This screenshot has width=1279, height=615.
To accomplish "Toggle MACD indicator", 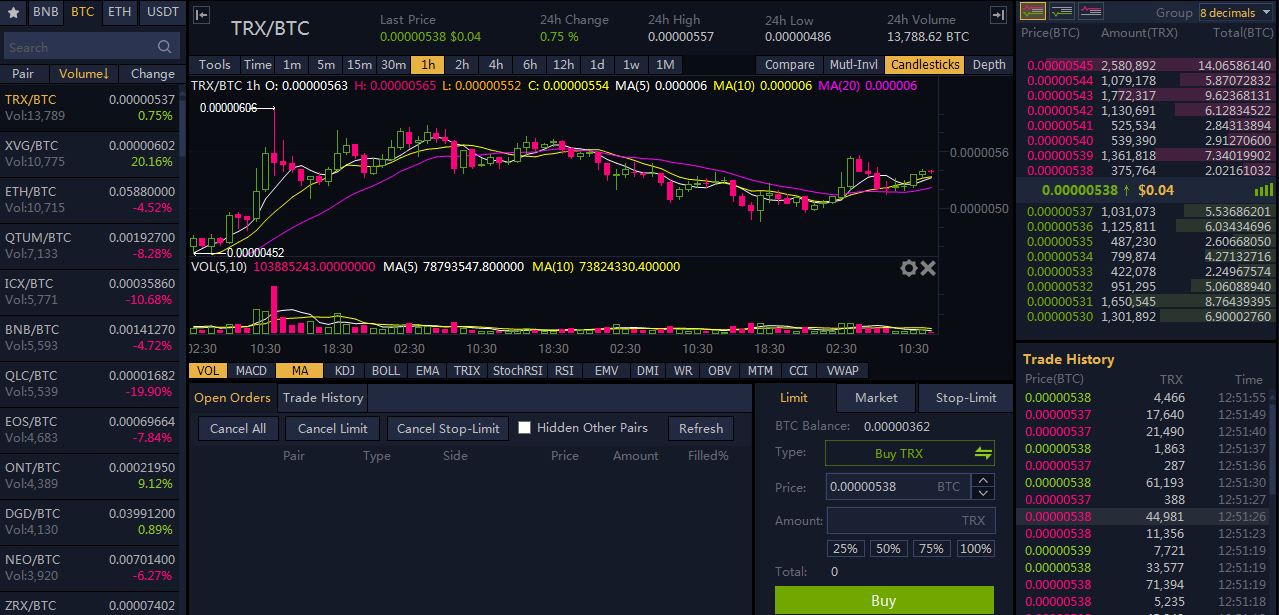I will [x=251, y=370].
